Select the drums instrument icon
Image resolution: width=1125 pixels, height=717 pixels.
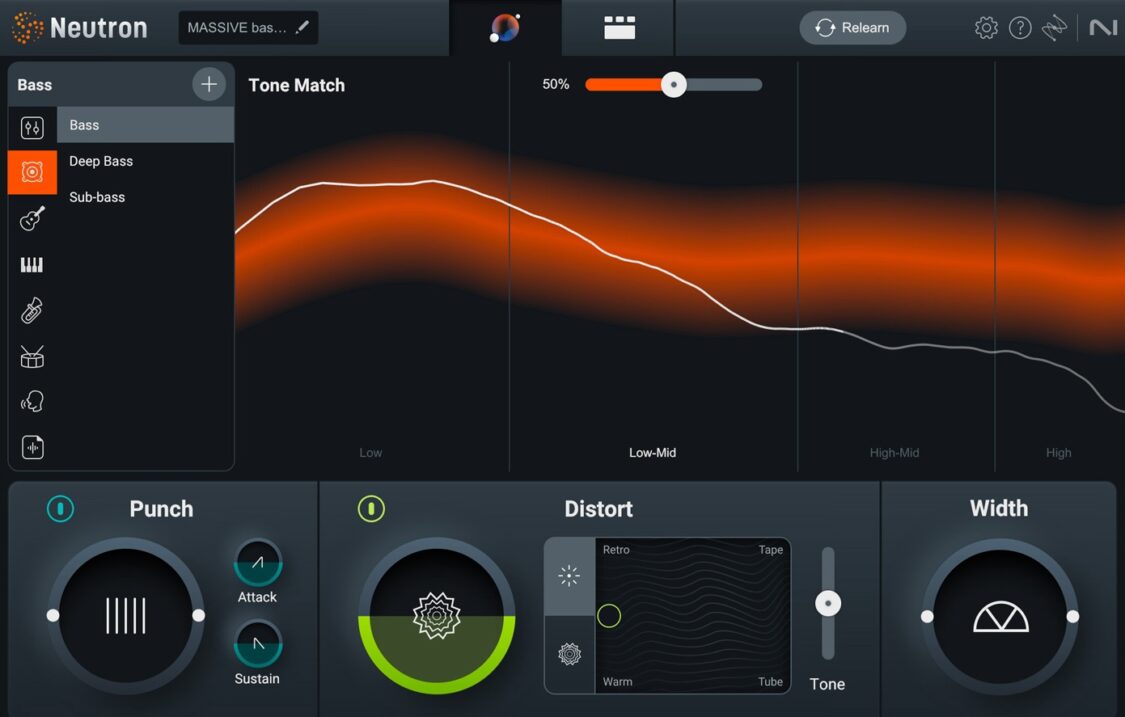point(31,356)
